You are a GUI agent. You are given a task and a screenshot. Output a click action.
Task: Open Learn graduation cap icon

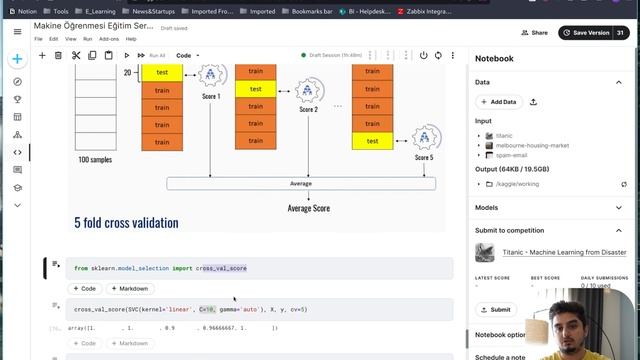click(18, 188)
